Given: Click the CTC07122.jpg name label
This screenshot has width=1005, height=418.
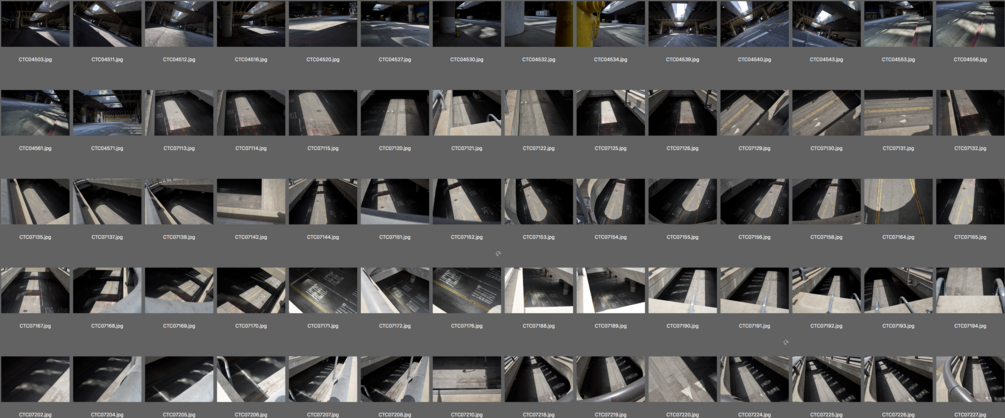Looking at the screenshot, I should pyautogui.click(x=538, y=148).
